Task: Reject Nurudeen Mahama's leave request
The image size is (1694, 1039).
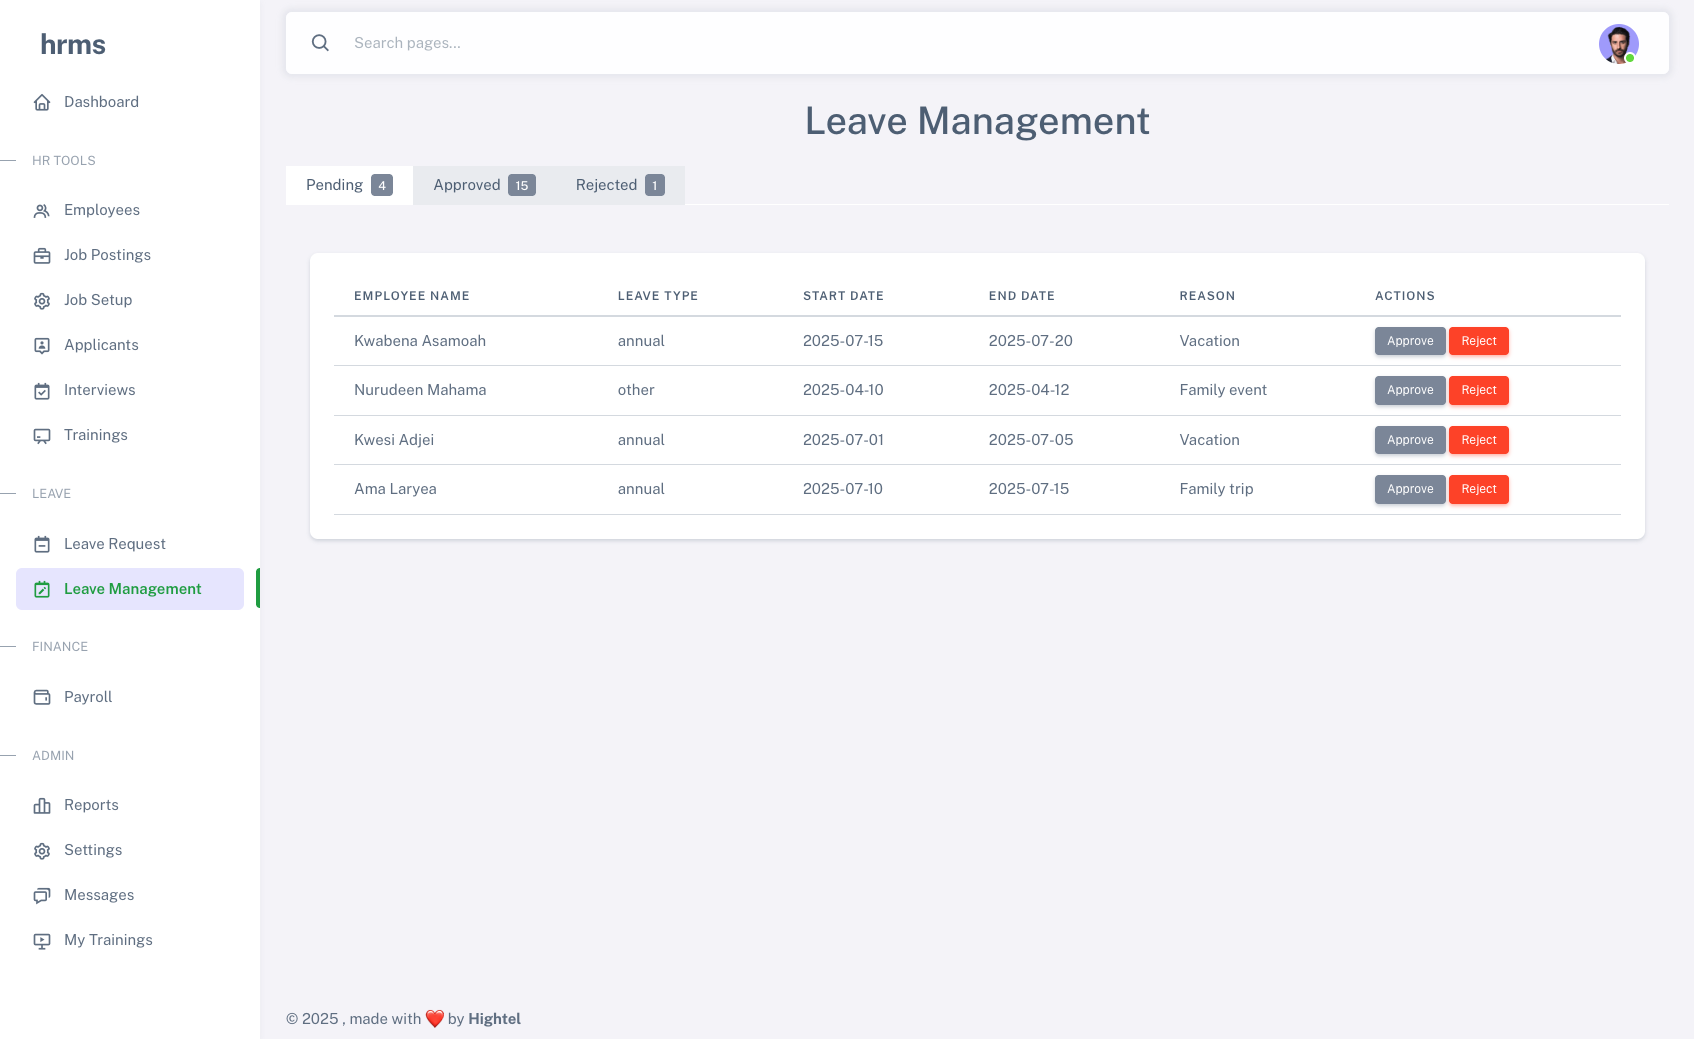Action: pos(1478,390)
